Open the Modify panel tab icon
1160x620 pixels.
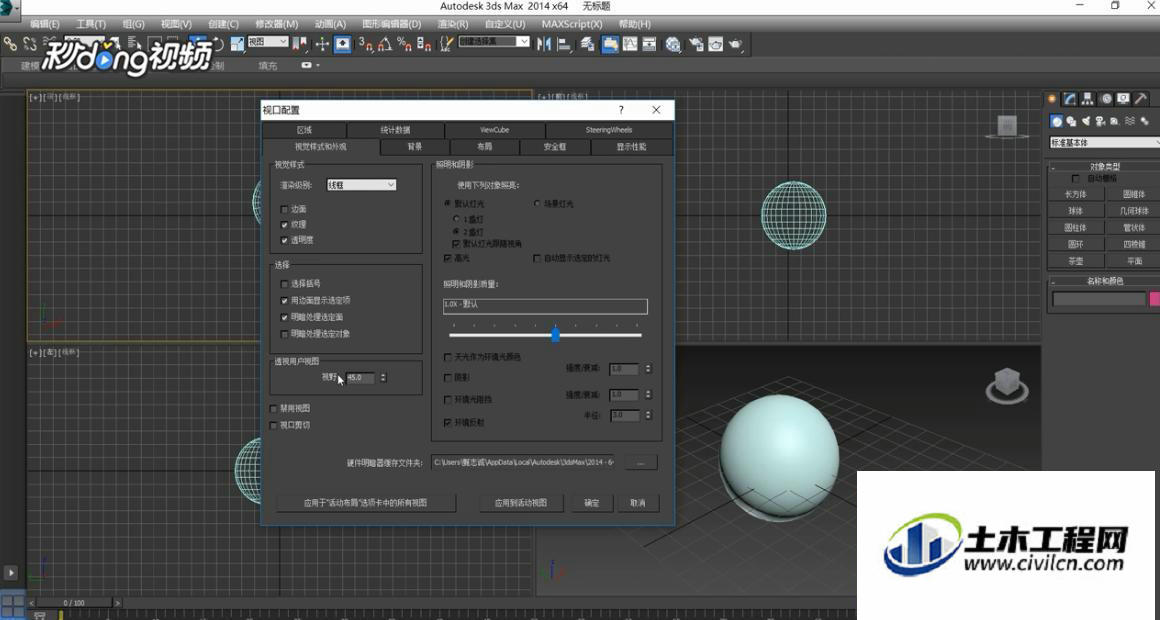1070,98
